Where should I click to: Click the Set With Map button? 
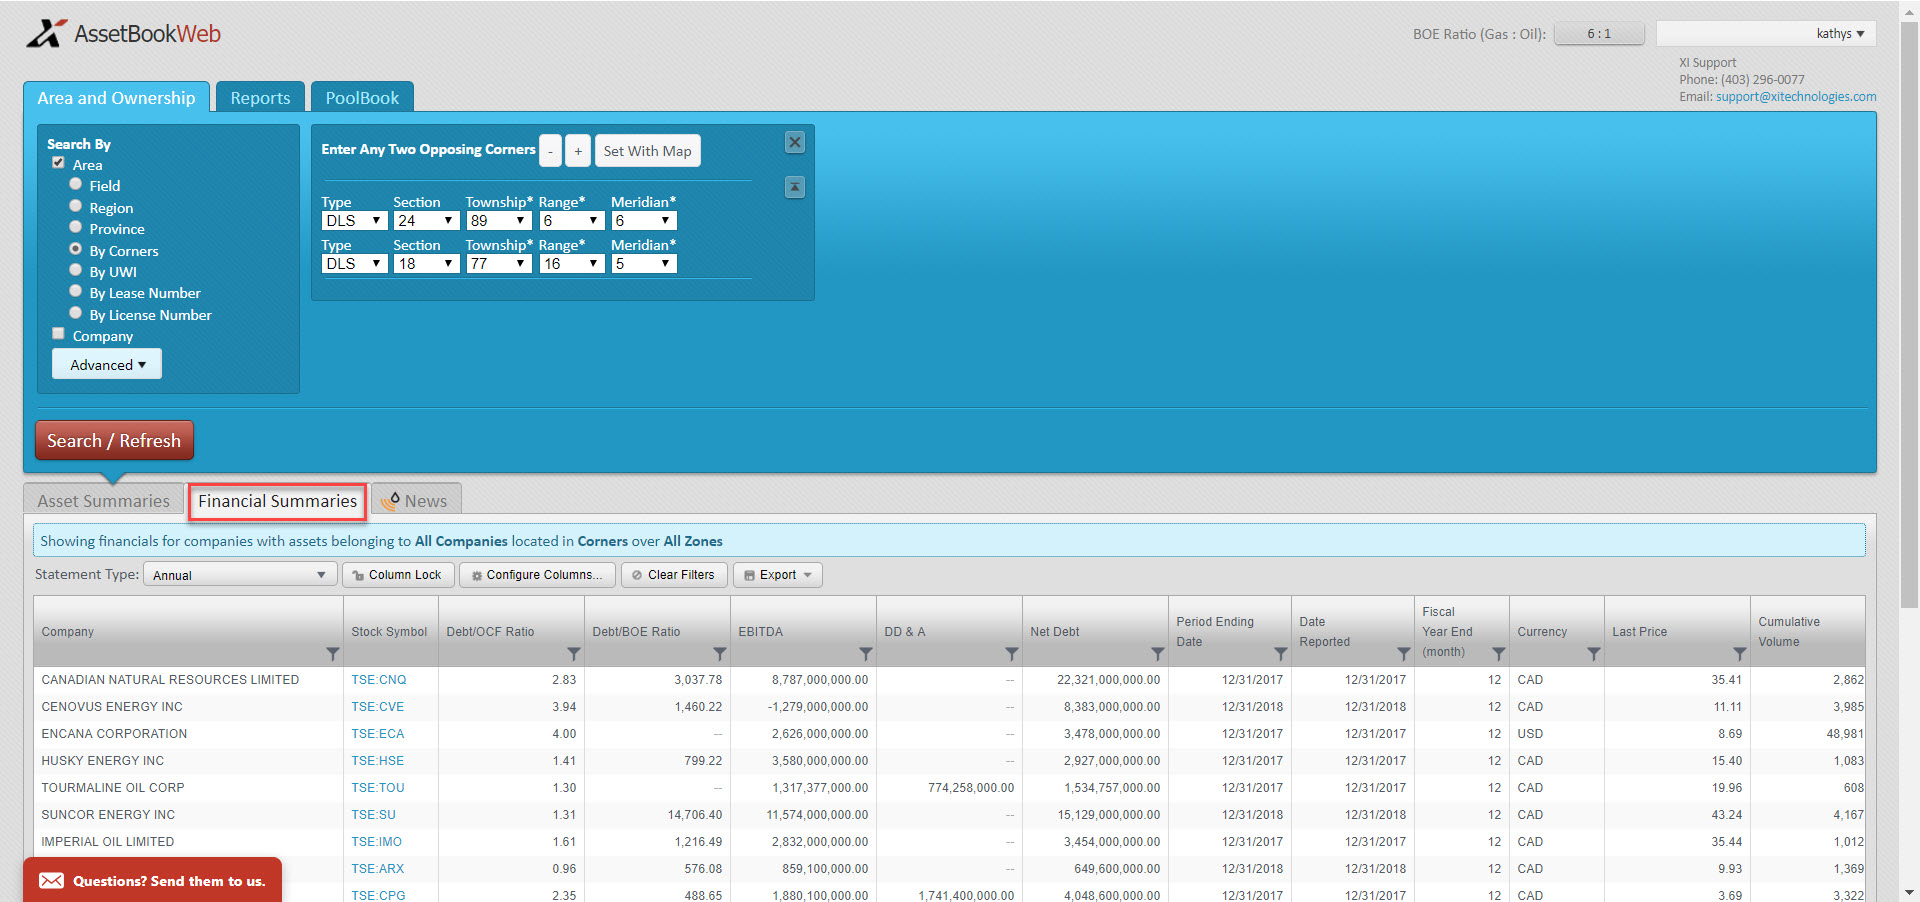pyautogui.click(x=647, y=151)
